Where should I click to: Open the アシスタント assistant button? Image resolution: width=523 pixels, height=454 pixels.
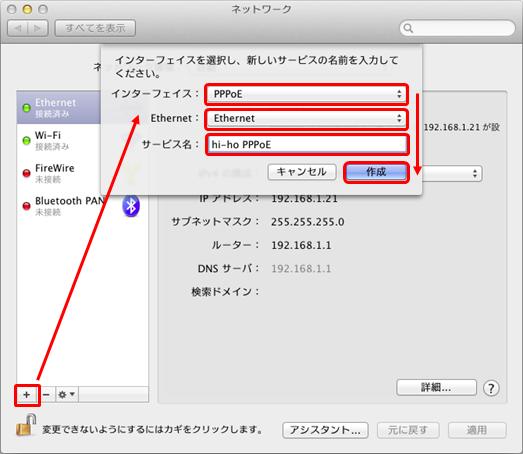pos(325,430)
